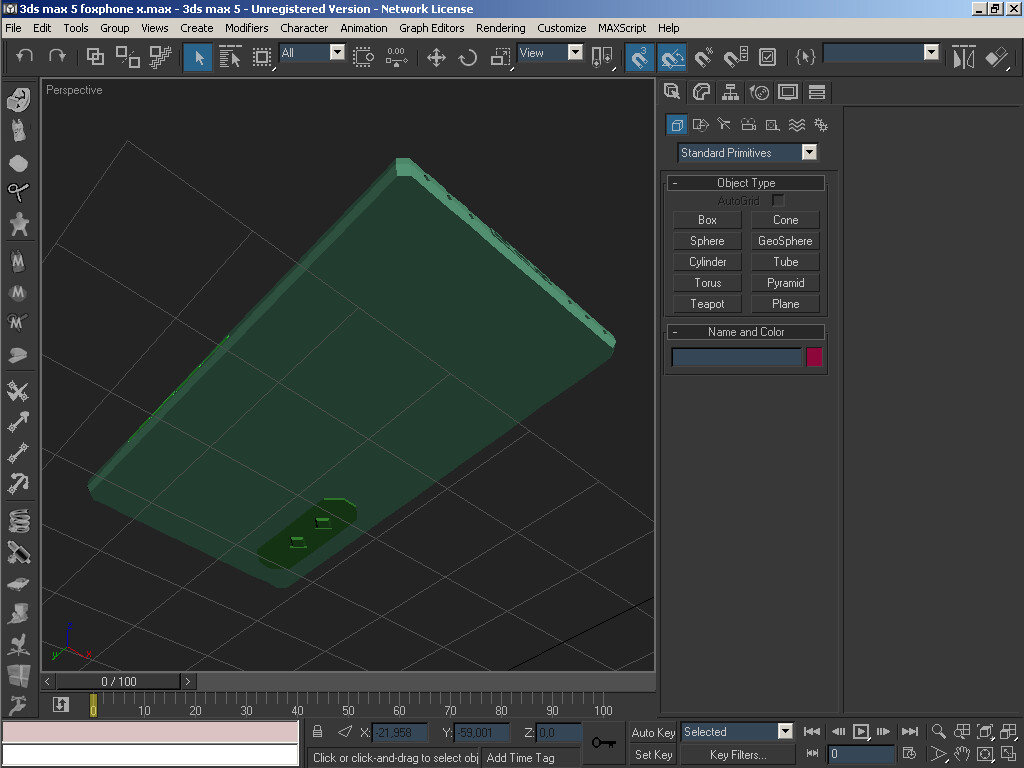This screenshot has width=1024, height=768.
Task: Select the Select and Rotate tool
Action: point(467,57)
